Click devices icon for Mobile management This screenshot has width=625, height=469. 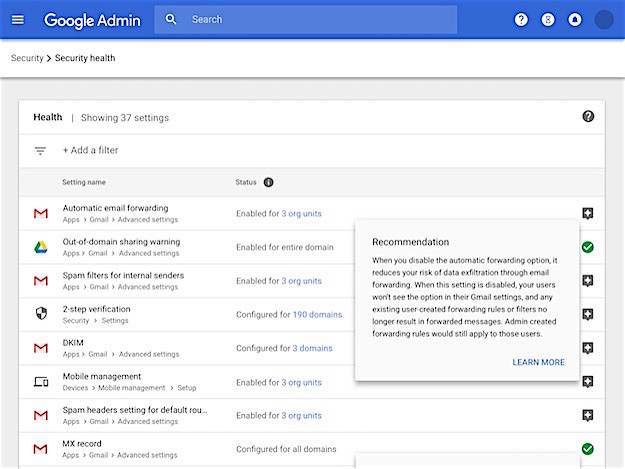[x=41, y=382]
